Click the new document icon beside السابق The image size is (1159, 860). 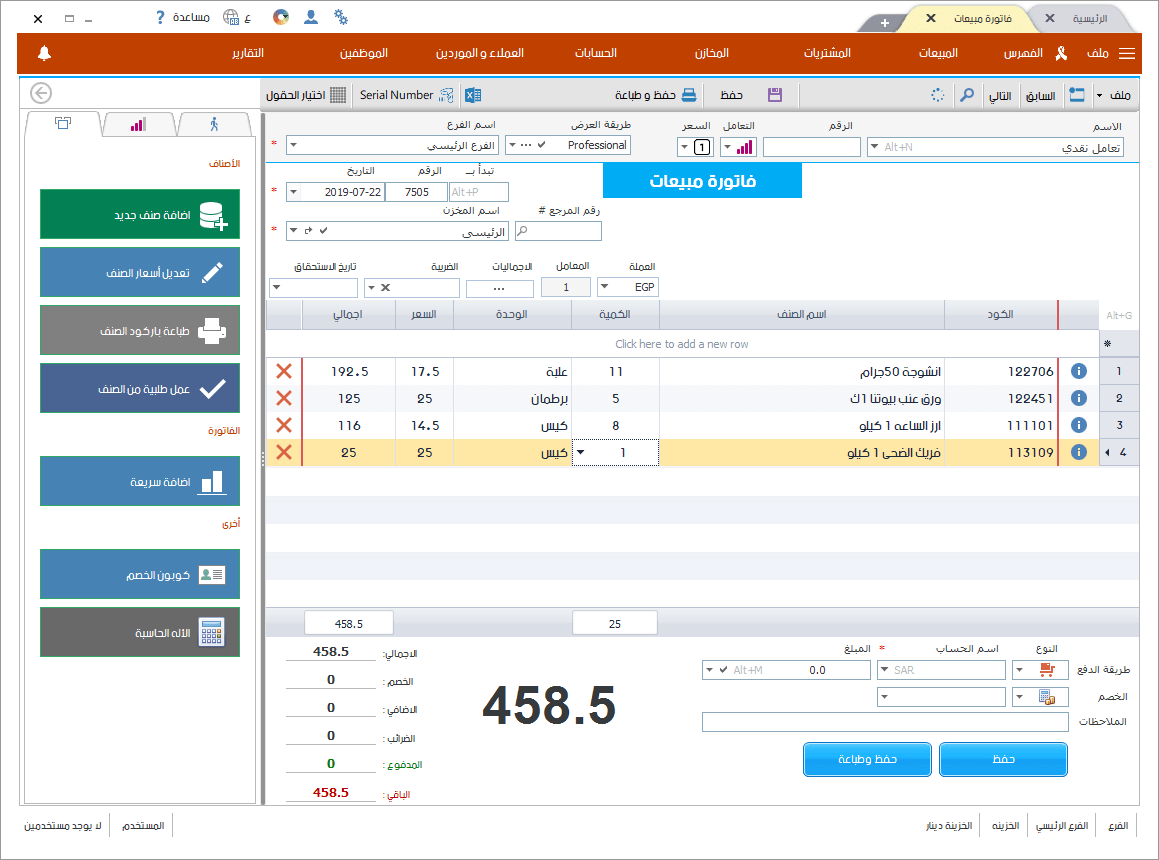pos(1077,95)
